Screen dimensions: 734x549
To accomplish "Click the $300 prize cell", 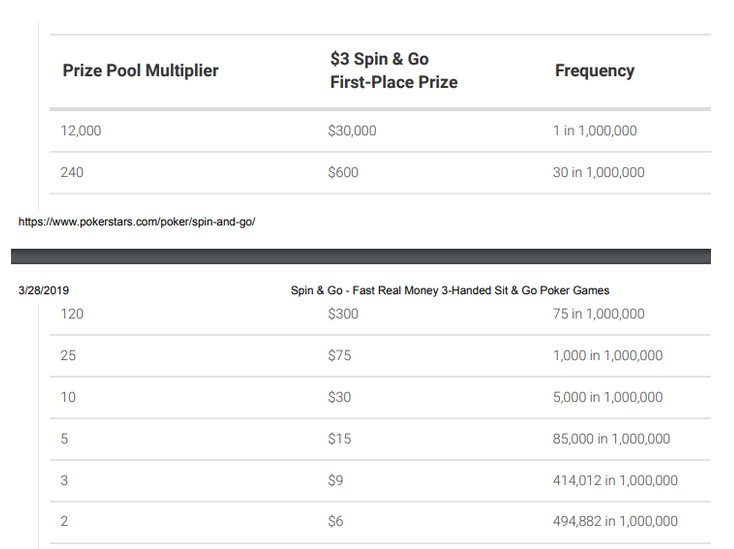I will (x=343, y=314).
